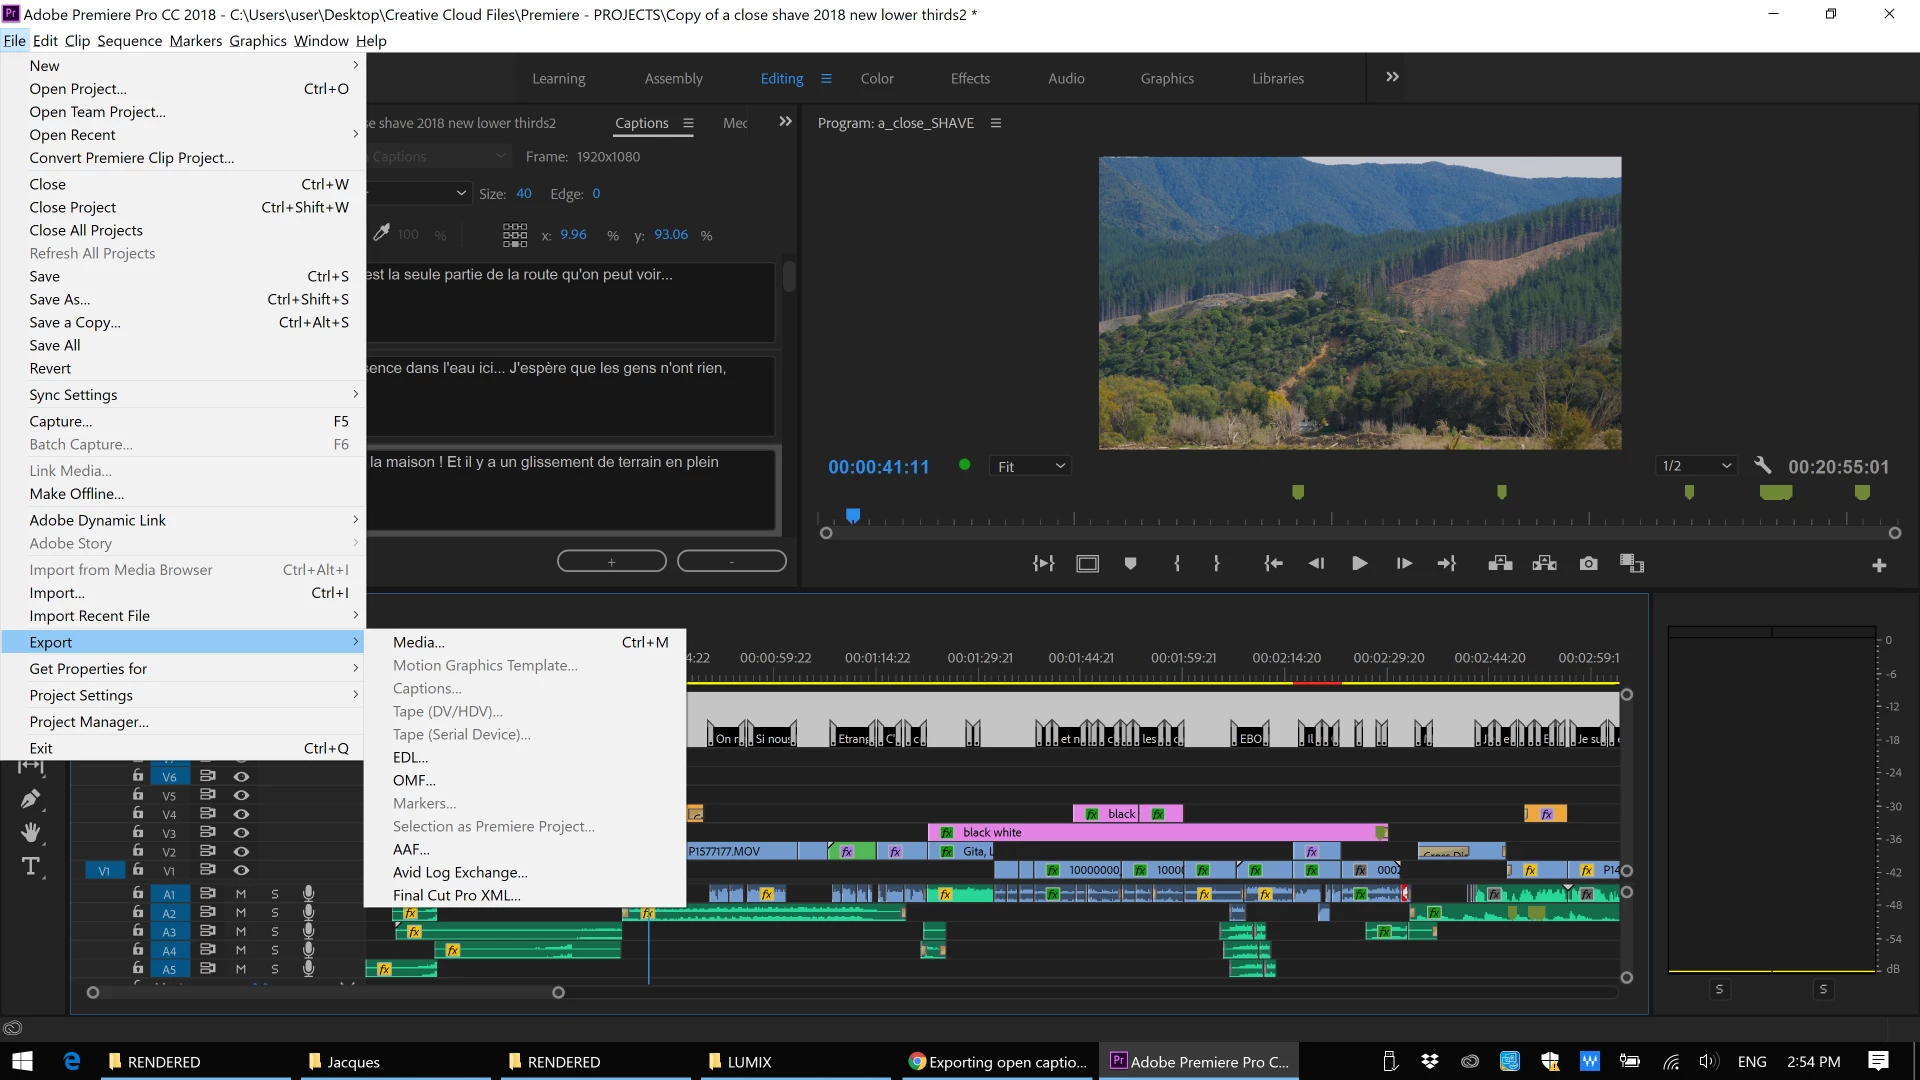
Task: Click the Add Marker icon in Program monitor
Action: point(1130,564)
